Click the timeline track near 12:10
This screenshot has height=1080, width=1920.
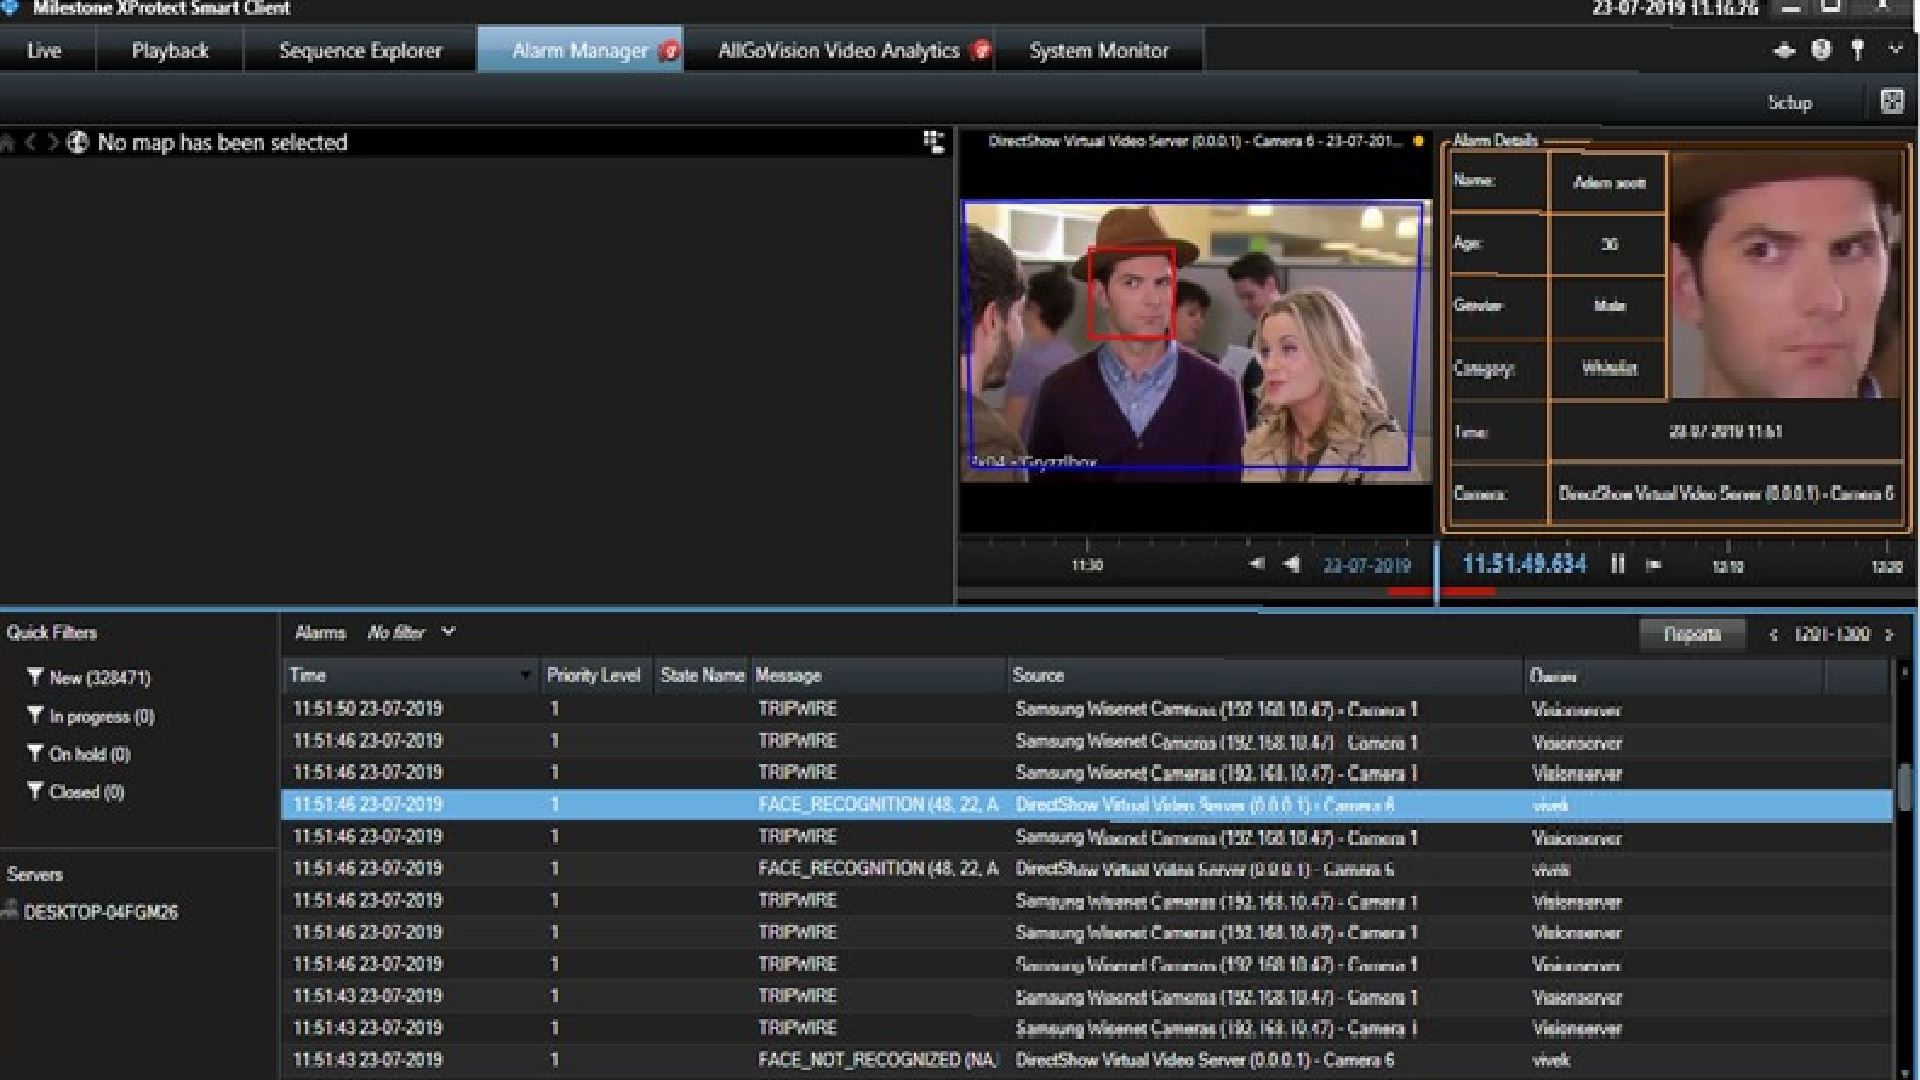1728,566
